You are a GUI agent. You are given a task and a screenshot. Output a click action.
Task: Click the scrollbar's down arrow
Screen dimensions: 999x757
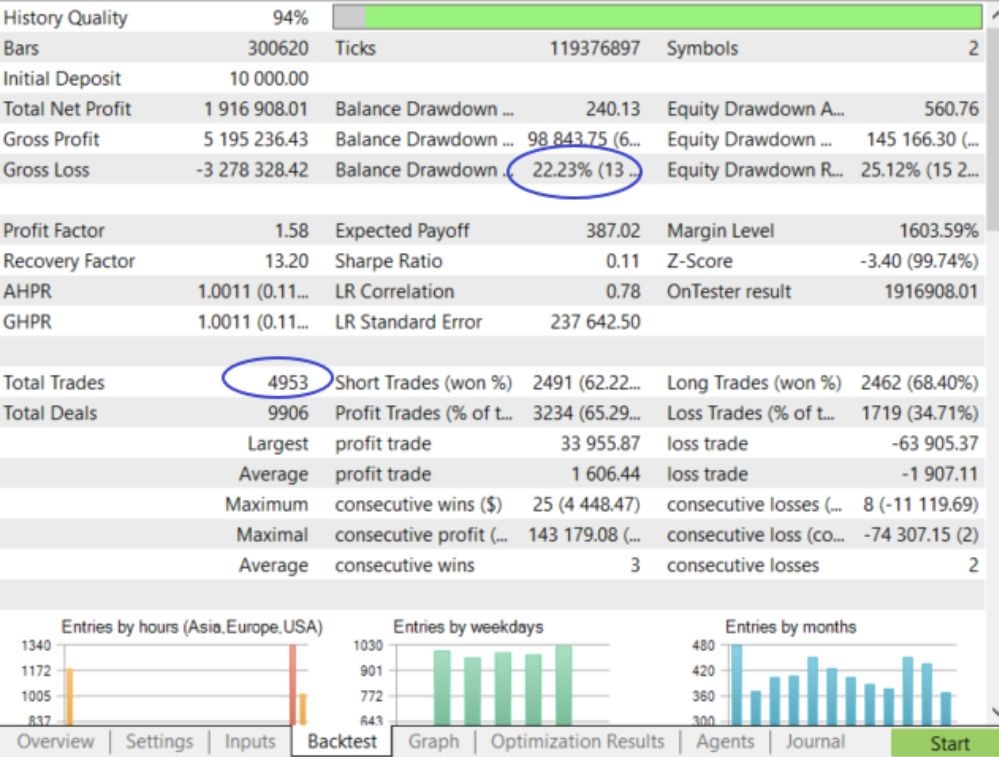click(994, 712)
